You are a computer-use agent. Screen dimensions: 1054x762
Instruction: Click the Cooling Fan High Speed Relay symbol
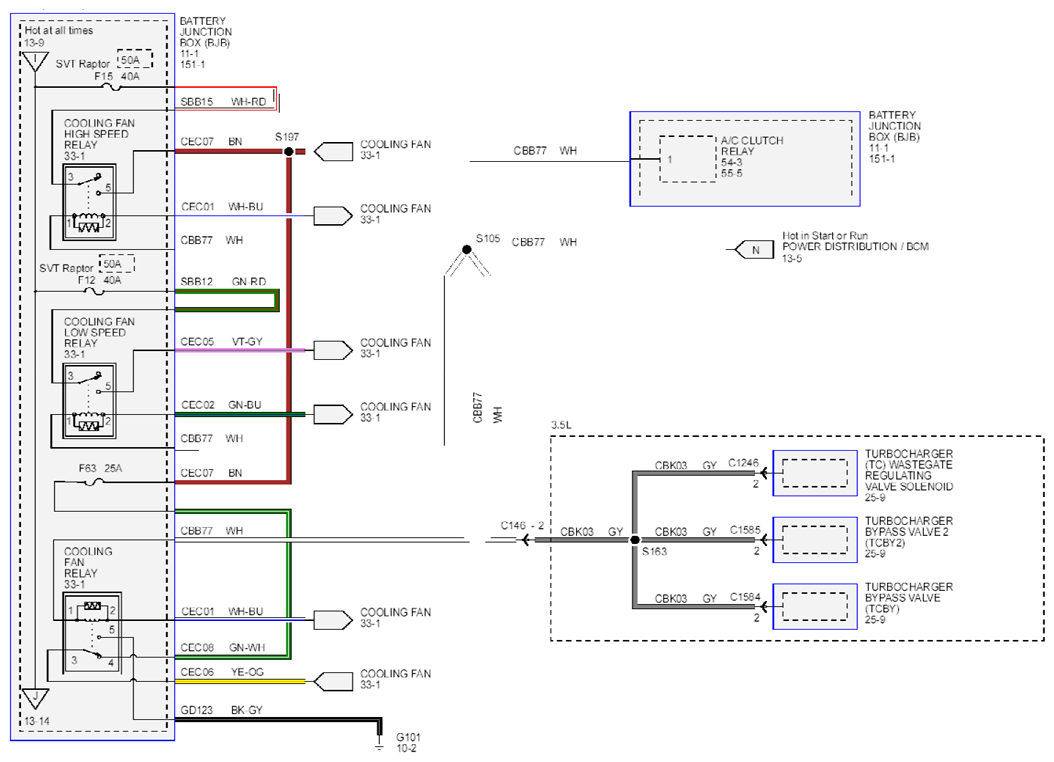pyautogui.click(x=89, y=202)
